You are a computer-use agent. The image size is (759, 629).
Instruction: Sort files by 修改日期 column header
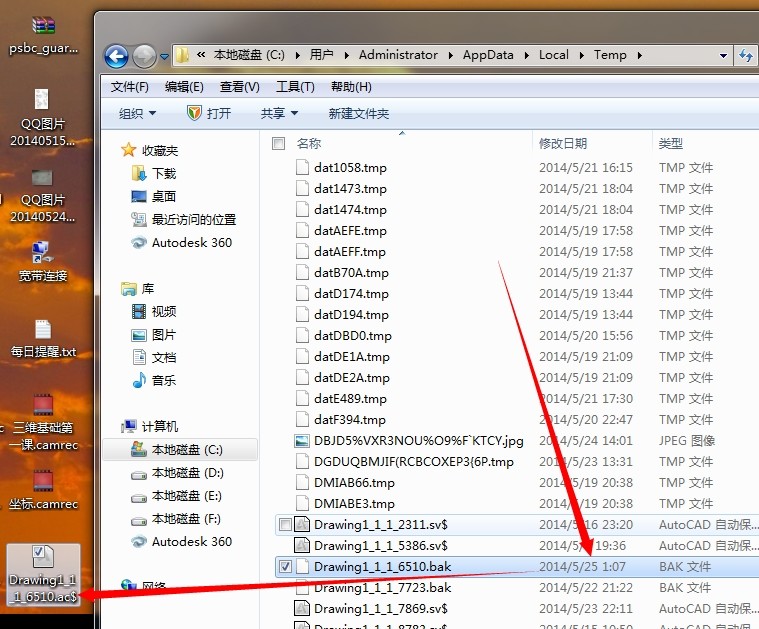point(563,144)
